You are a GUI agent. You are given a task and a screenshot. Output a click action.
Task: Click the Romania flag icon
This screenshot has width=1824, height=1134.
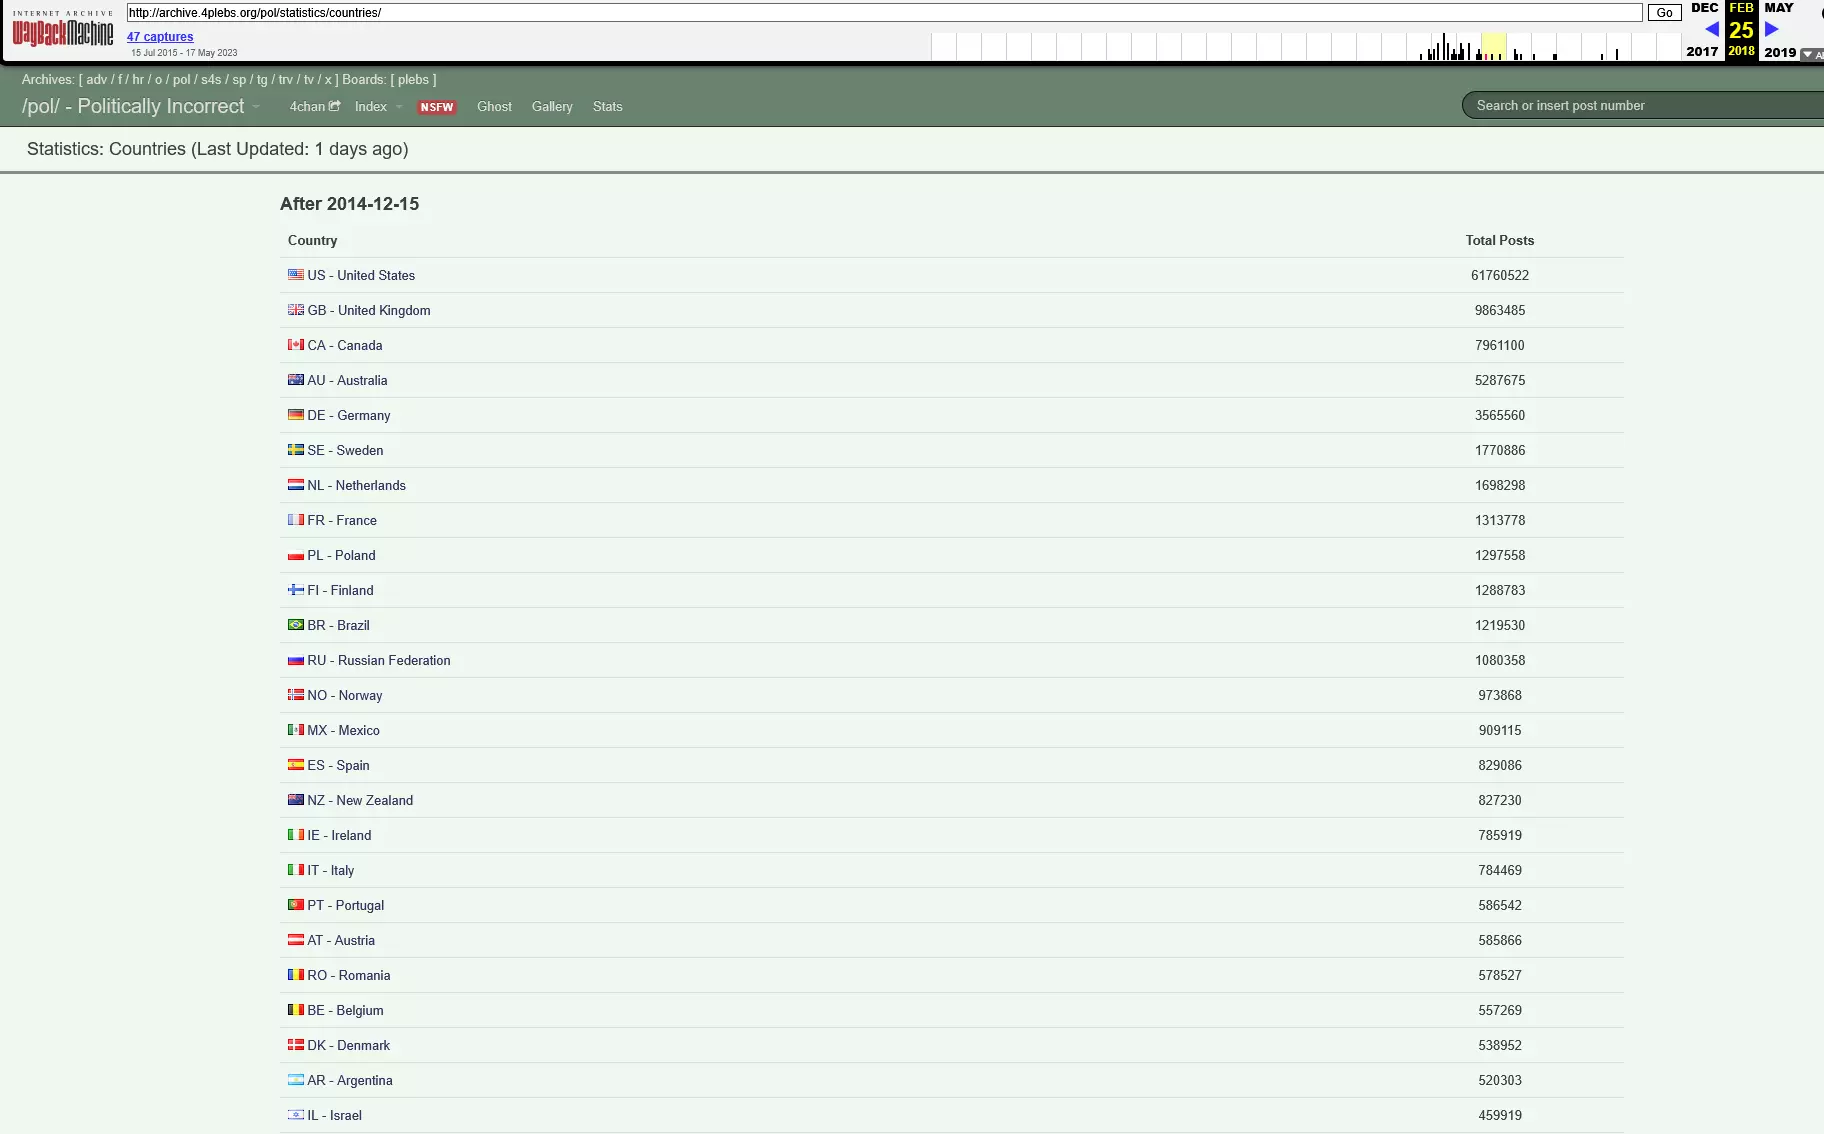(x=296, y=974)
